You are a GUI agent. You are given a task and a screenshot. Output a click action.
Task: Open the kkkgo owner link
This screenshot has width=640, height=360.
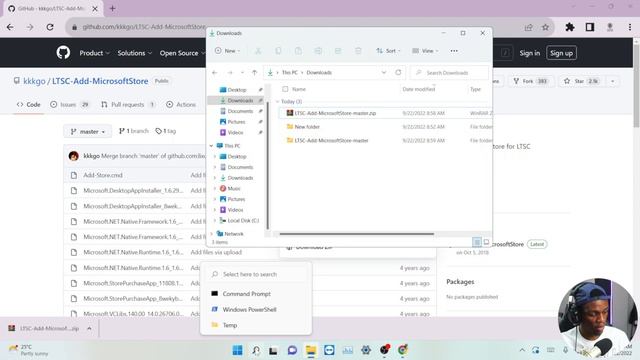point(34,81)
